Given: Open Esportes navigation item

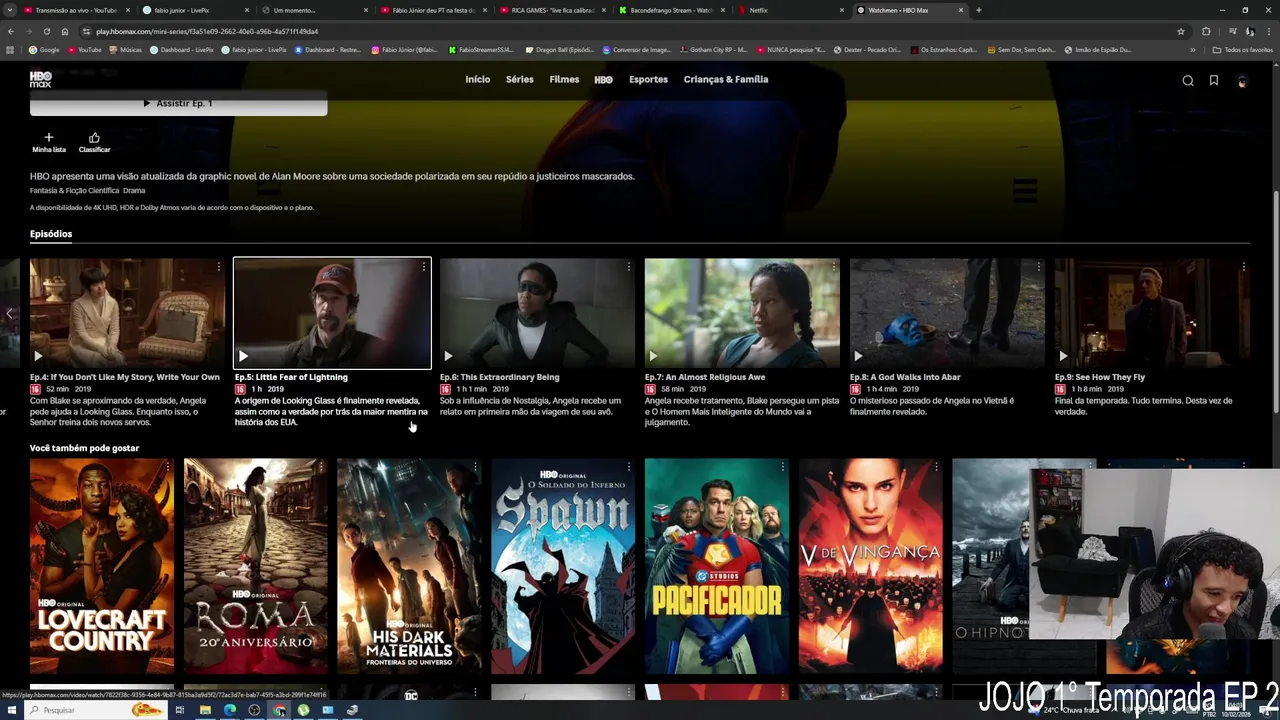Looking at the screenshot, I should click(x=648, y=79).
